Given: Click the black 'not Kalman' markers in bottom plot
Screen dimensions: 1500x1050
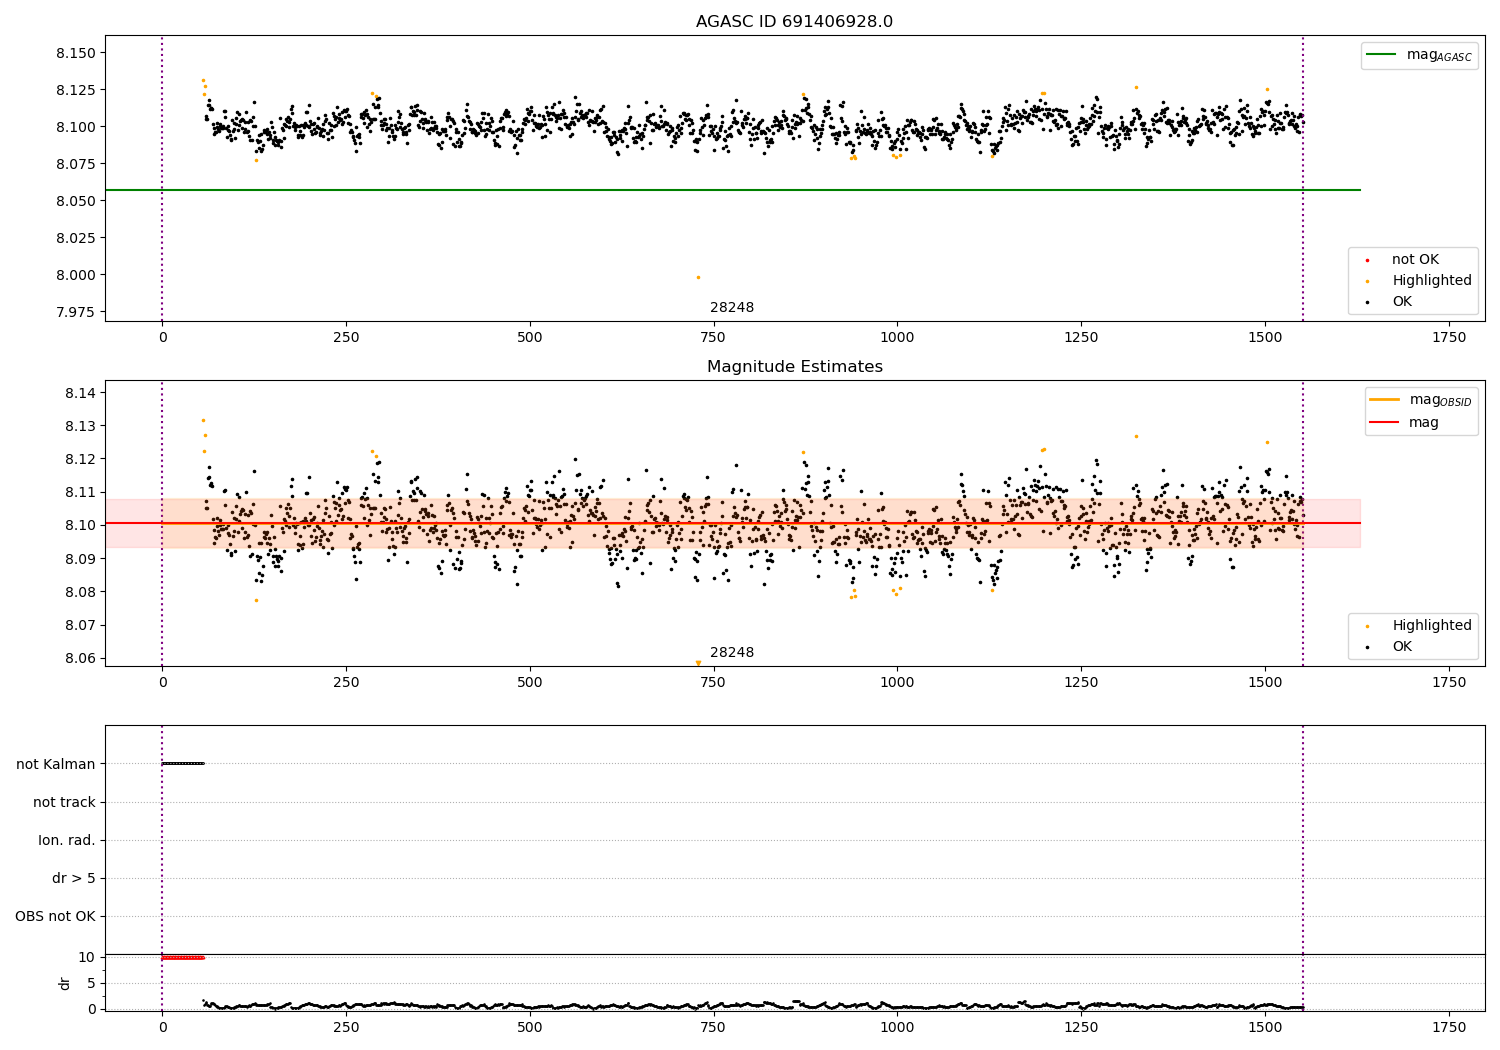Looking at the screenshot, I should [x=183, y=764].
